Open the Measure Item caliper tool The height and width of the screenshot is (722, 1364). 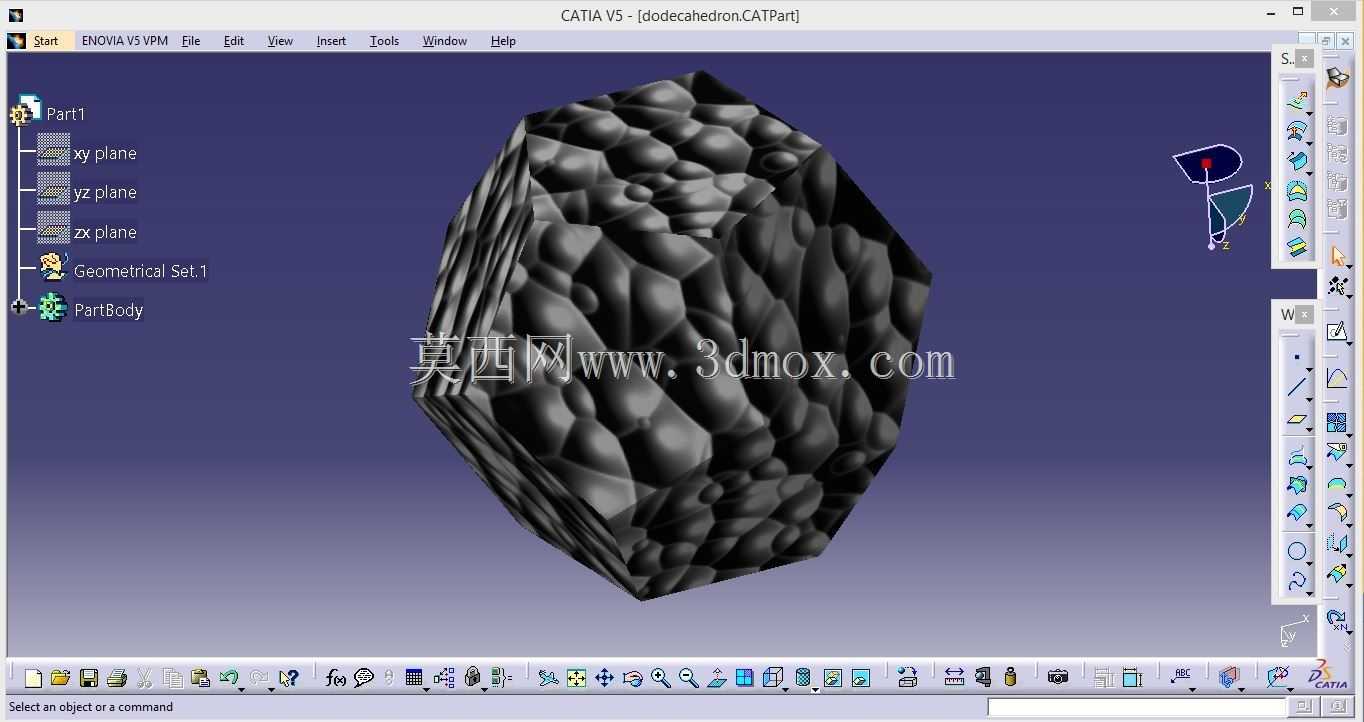point(982,678)
